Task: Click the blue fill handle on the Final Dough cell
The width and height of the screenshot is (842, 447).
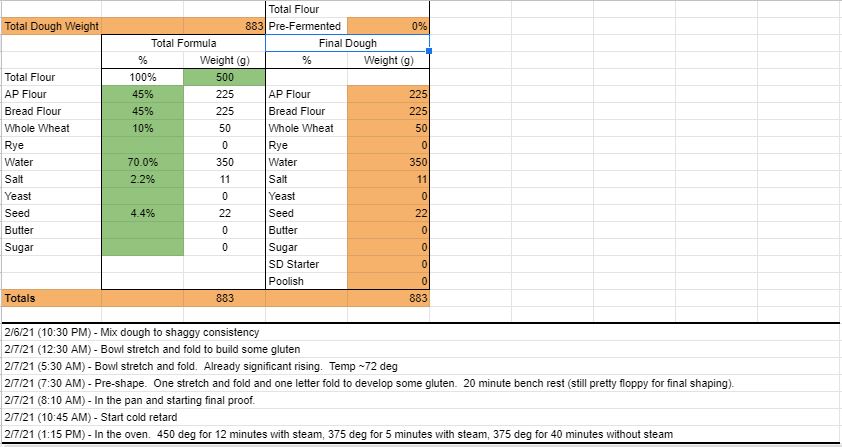Action: click(429, 51)
